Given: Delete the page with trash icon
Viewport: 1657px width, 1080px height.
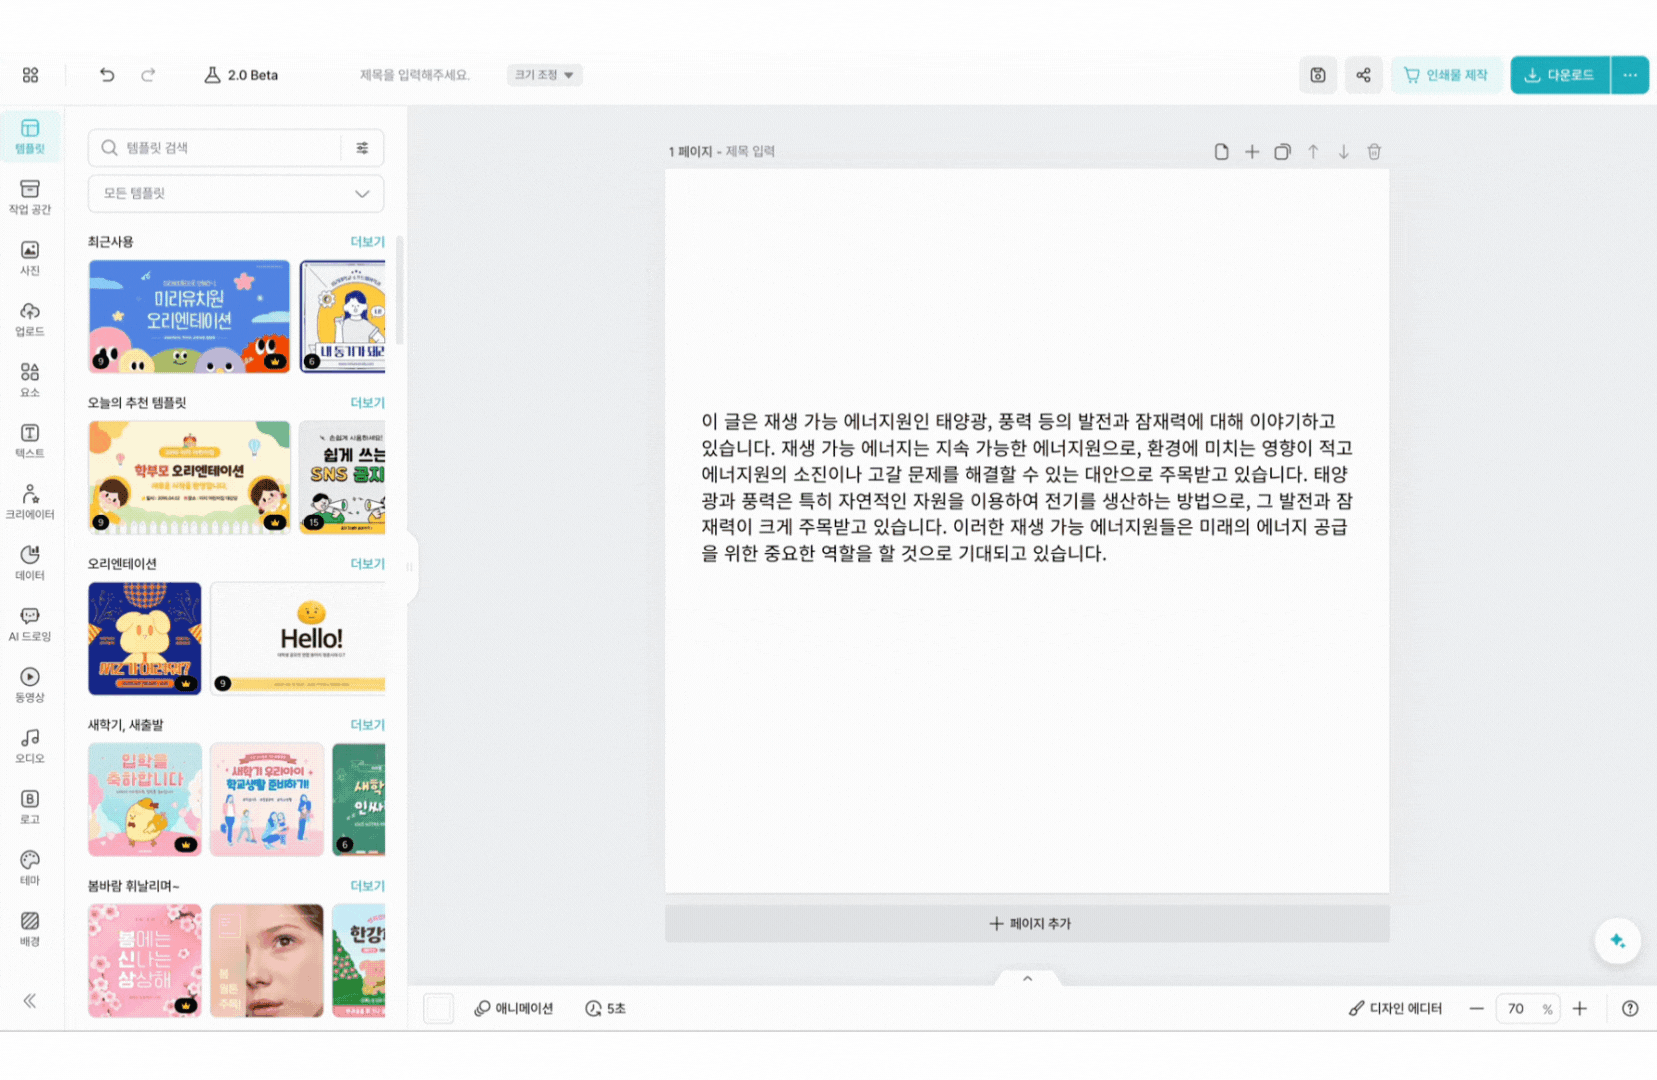Looking at the screenshot, I should click(1374, 152).
